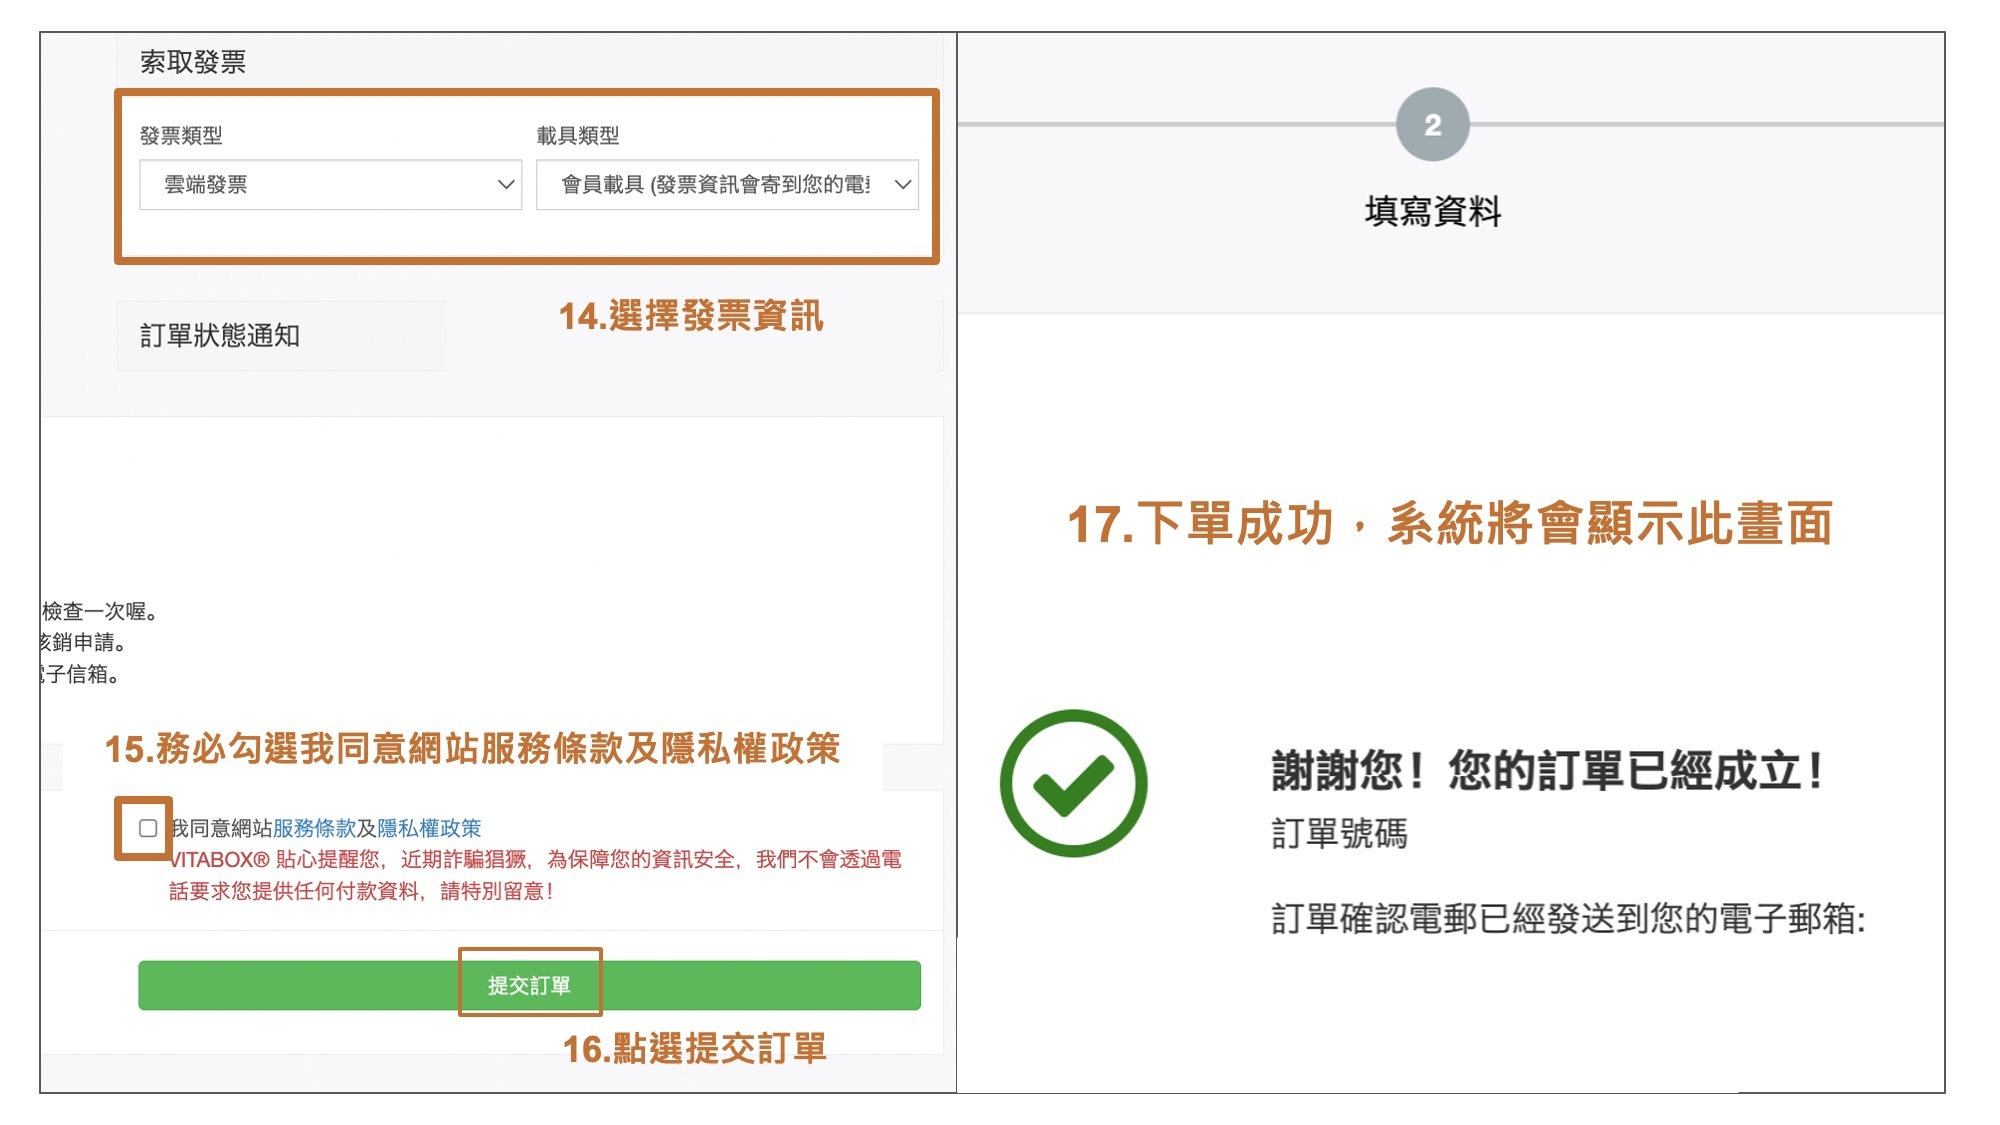2000x1125 pixels.
Task: Open the 隱私權政策 link
Action: (x=429, y=828)
